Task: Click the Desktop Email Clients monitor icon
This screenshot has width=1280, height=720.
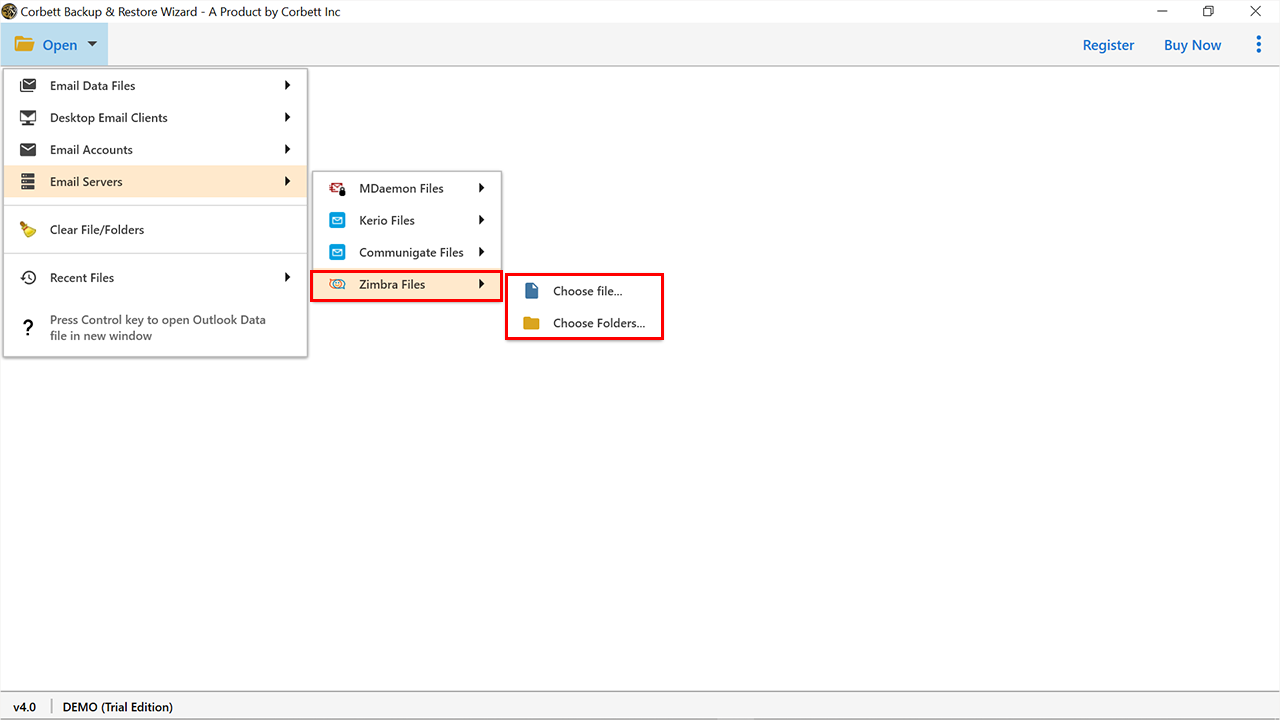Action: tap(28, 118)
